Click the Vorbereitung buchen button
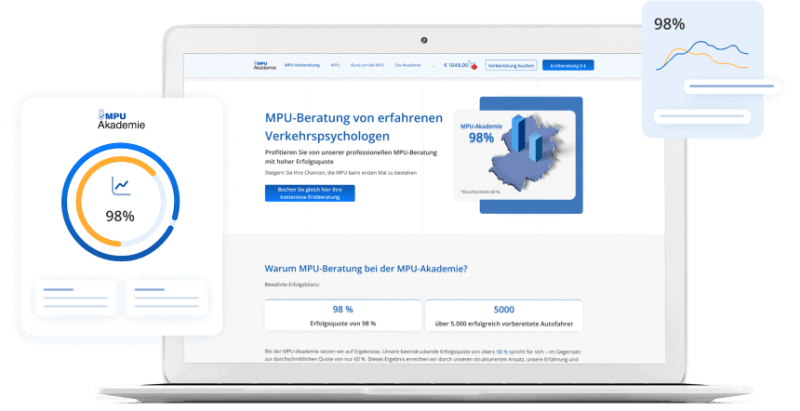 point(511,65)
